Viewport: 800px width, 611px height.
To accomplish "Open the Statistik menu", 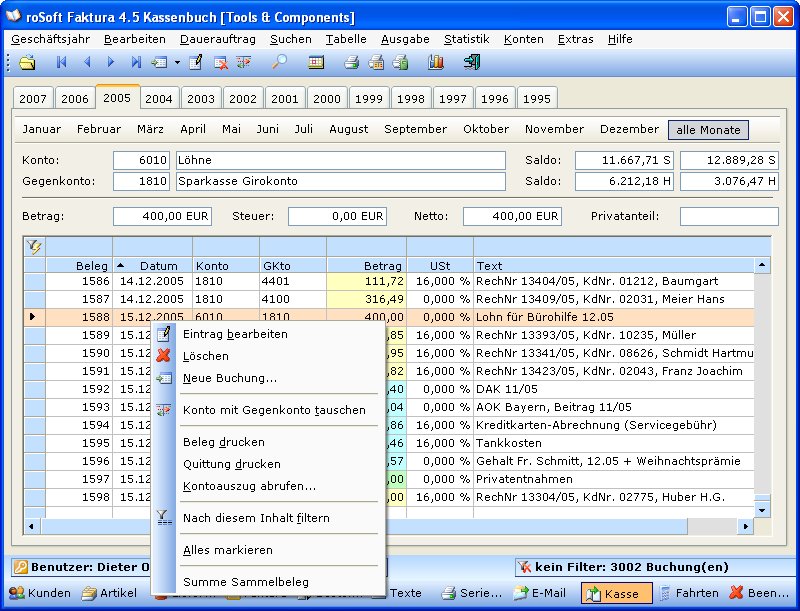I will click(x=466, y=39).
